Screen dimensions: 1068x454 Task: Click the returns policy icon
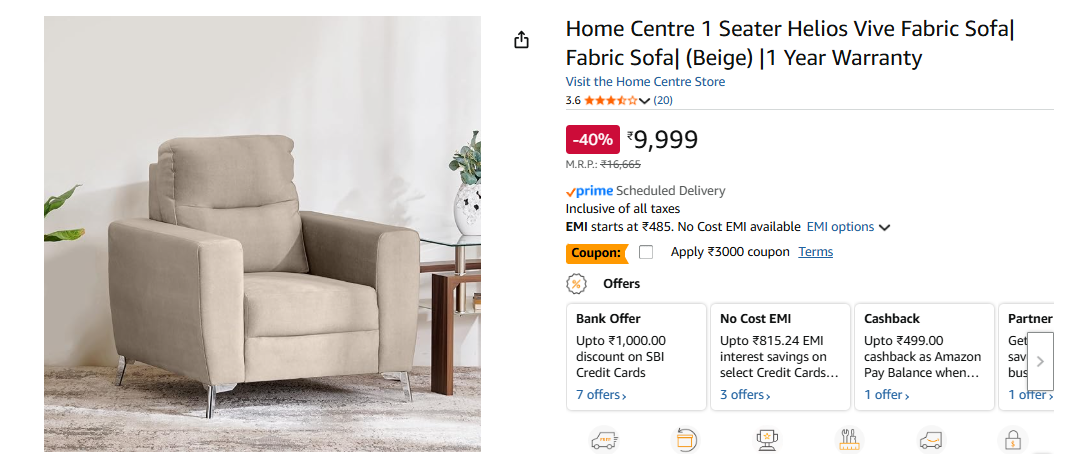(685, 439)
